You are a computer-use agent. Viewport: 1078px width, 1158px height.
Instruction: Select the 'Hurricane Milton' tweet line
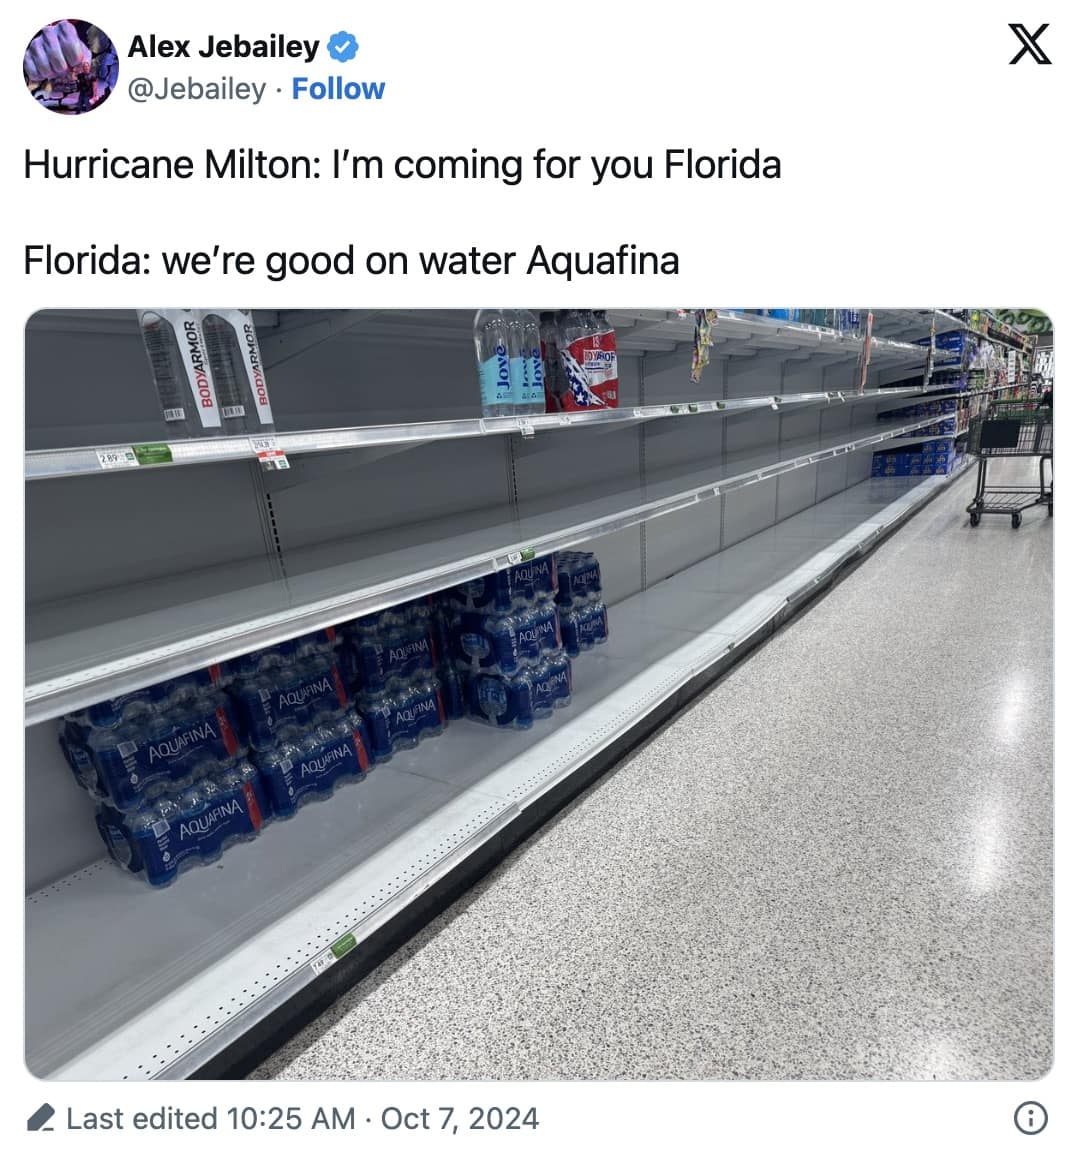point(402,165)
